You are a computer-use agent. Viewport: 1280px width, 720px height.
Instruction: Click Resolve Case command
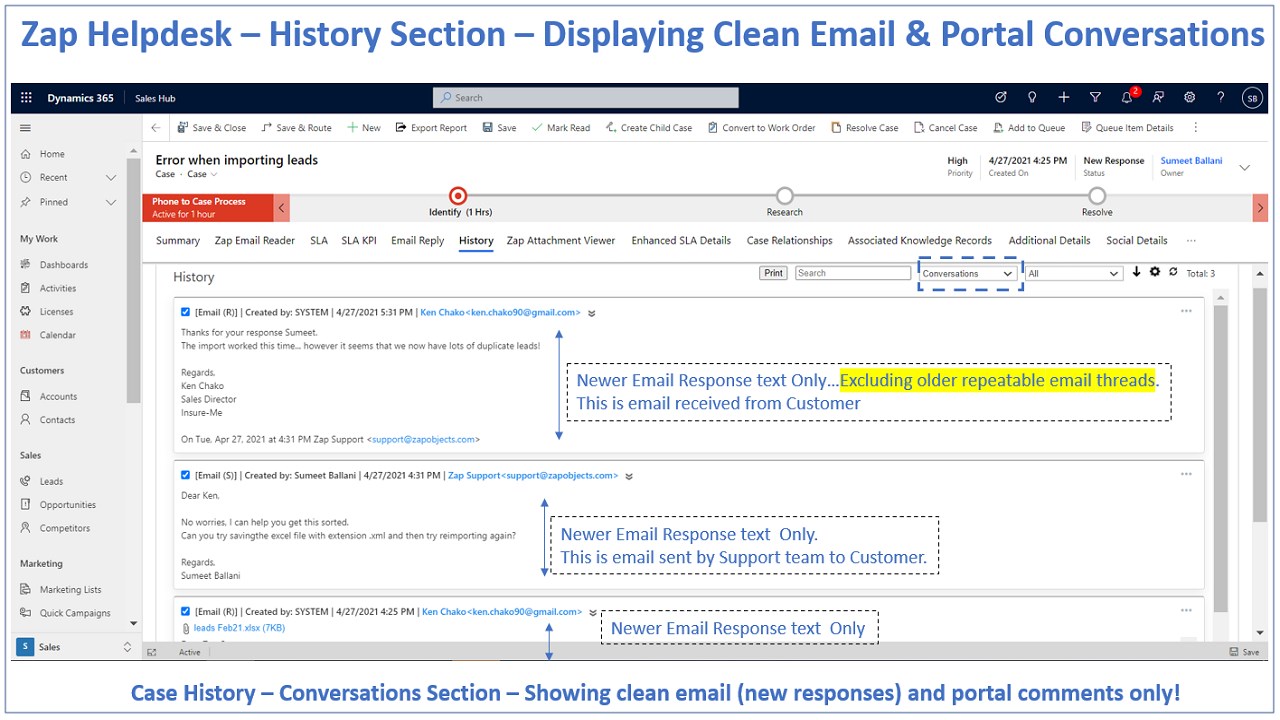(865, 128)
